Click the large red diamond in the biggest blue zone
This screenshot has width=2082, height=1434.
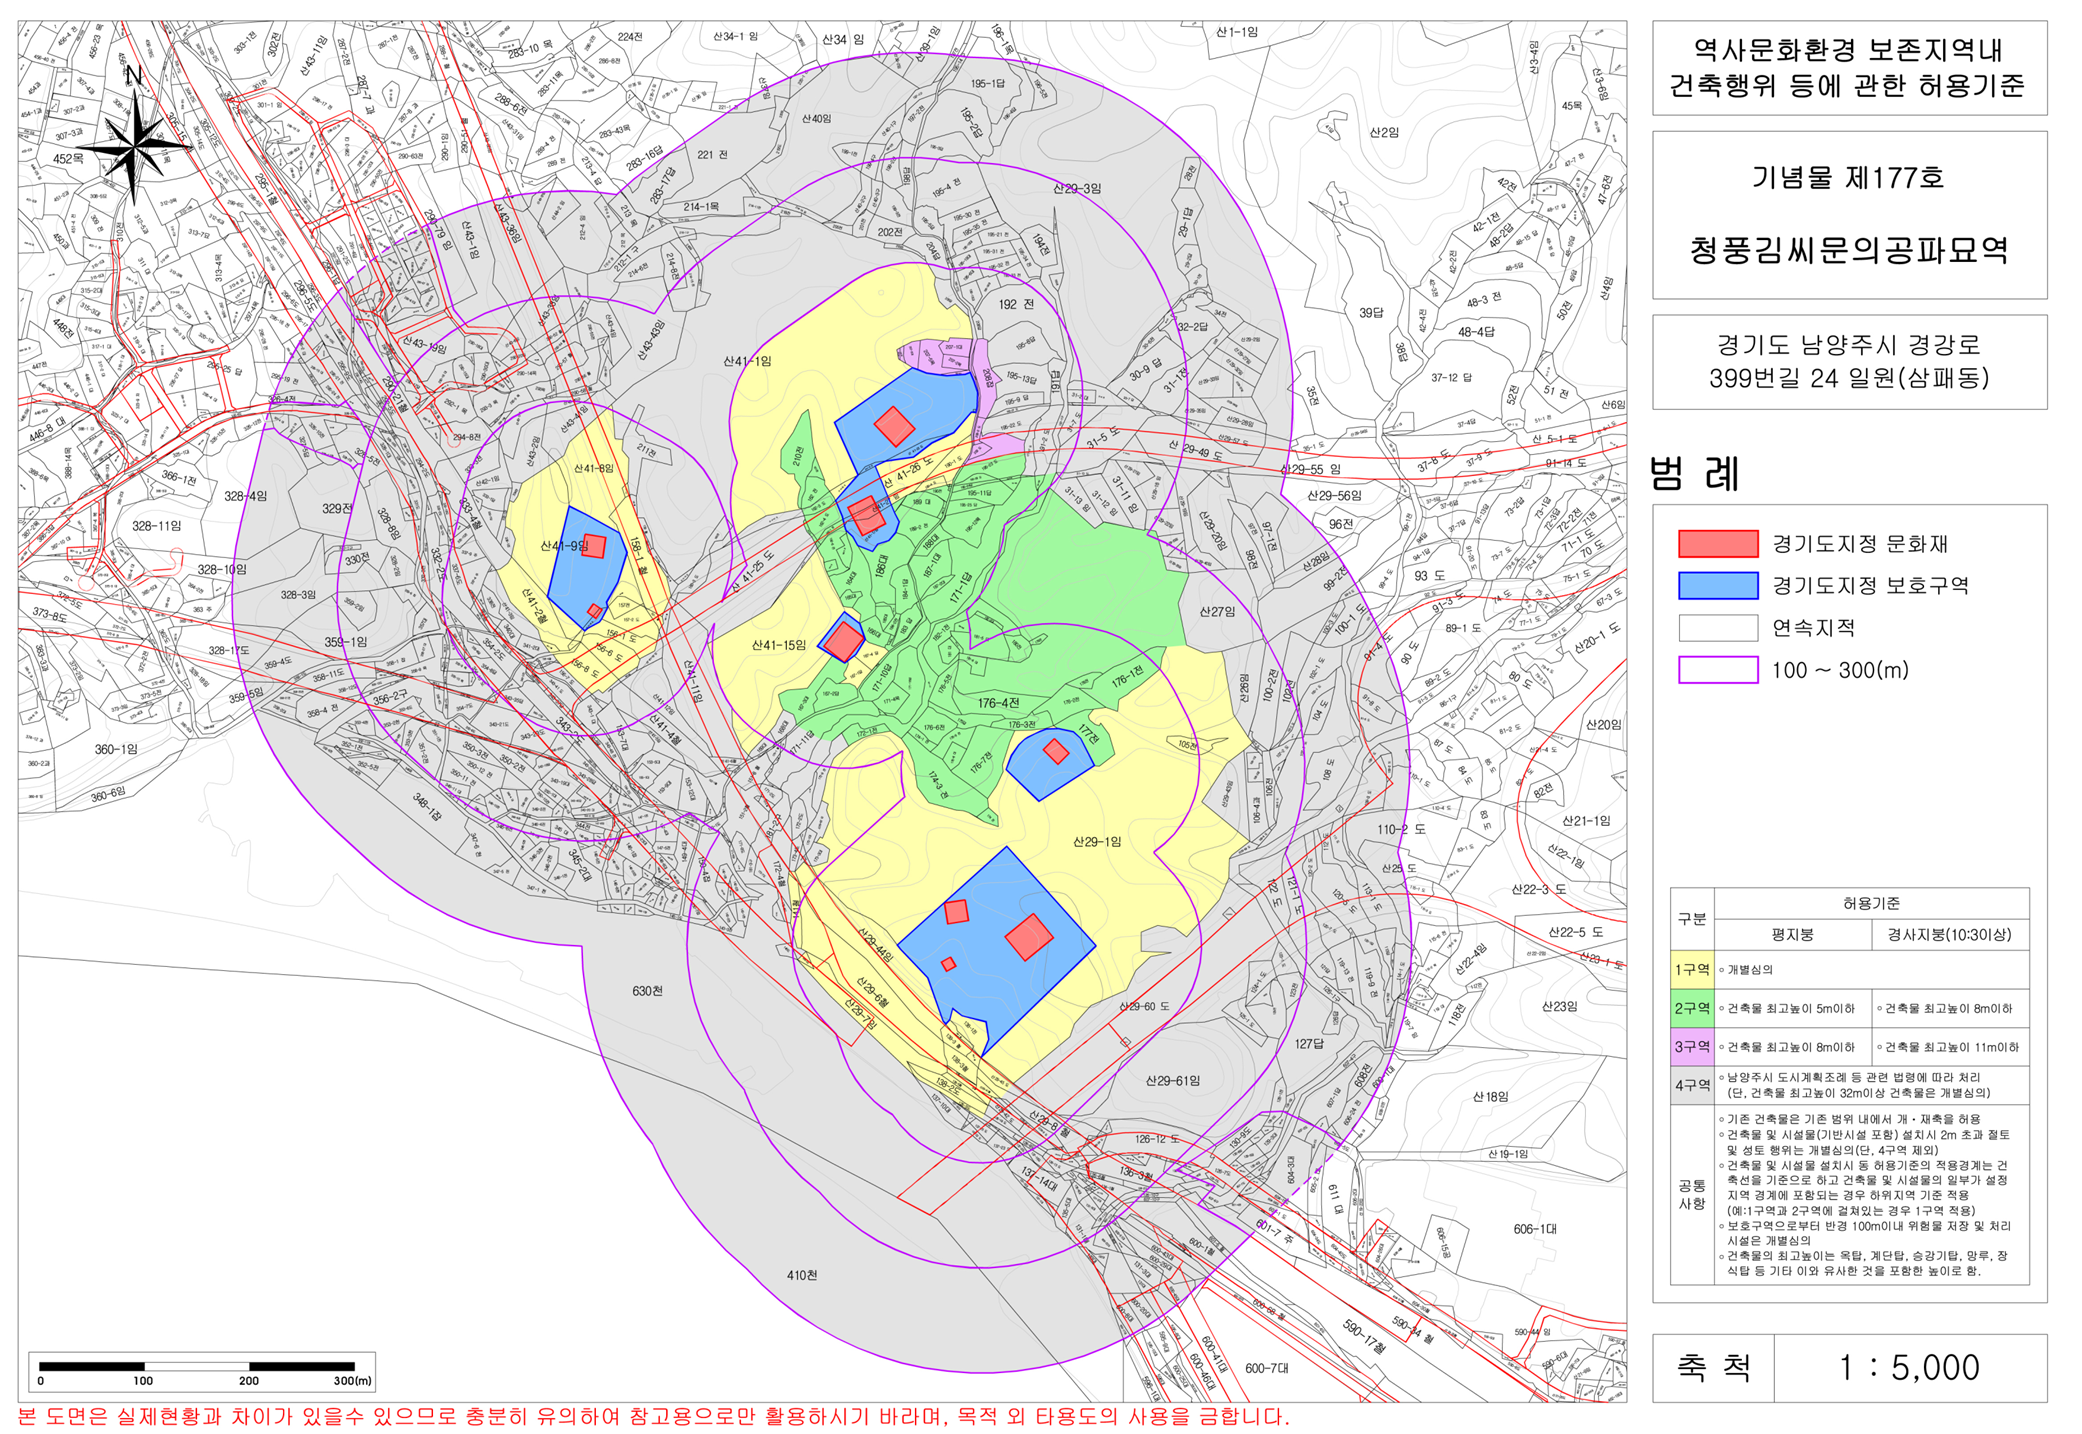(1028, 937)
